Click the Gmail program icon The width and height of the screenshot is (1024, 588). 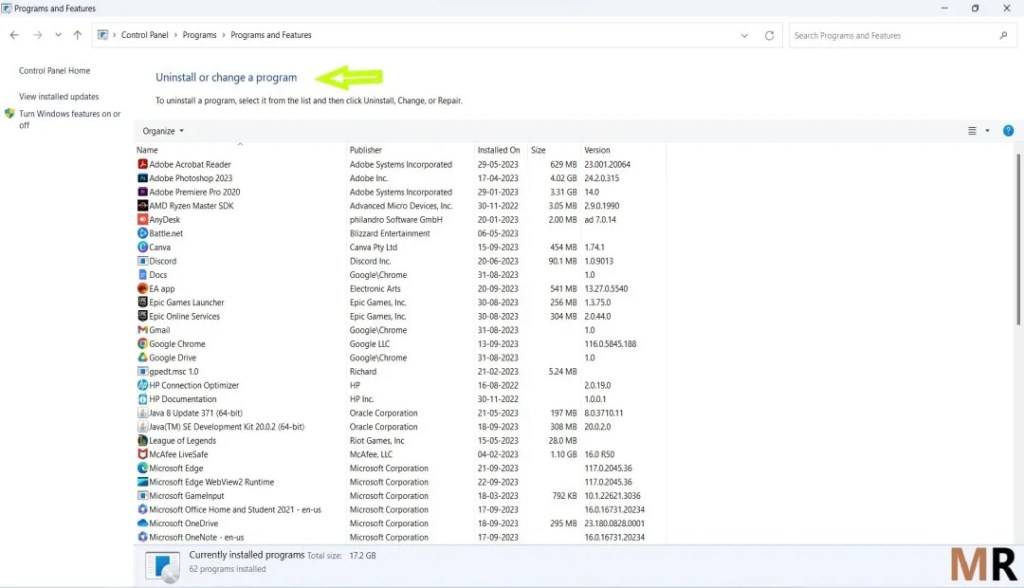pos(142,330)
